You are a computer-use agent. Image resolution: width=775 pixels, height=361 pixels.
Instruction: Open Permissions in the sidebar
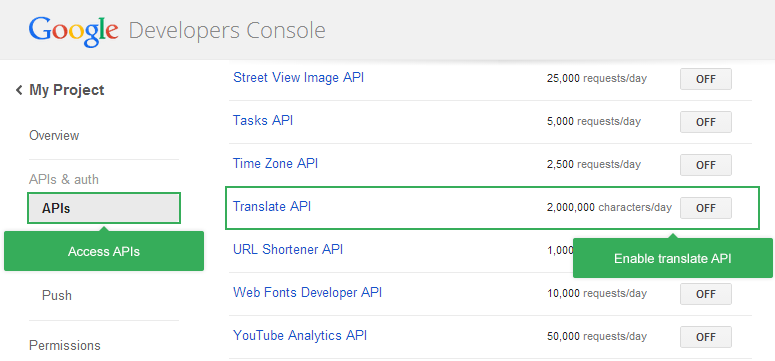click(x=65, y=345)
